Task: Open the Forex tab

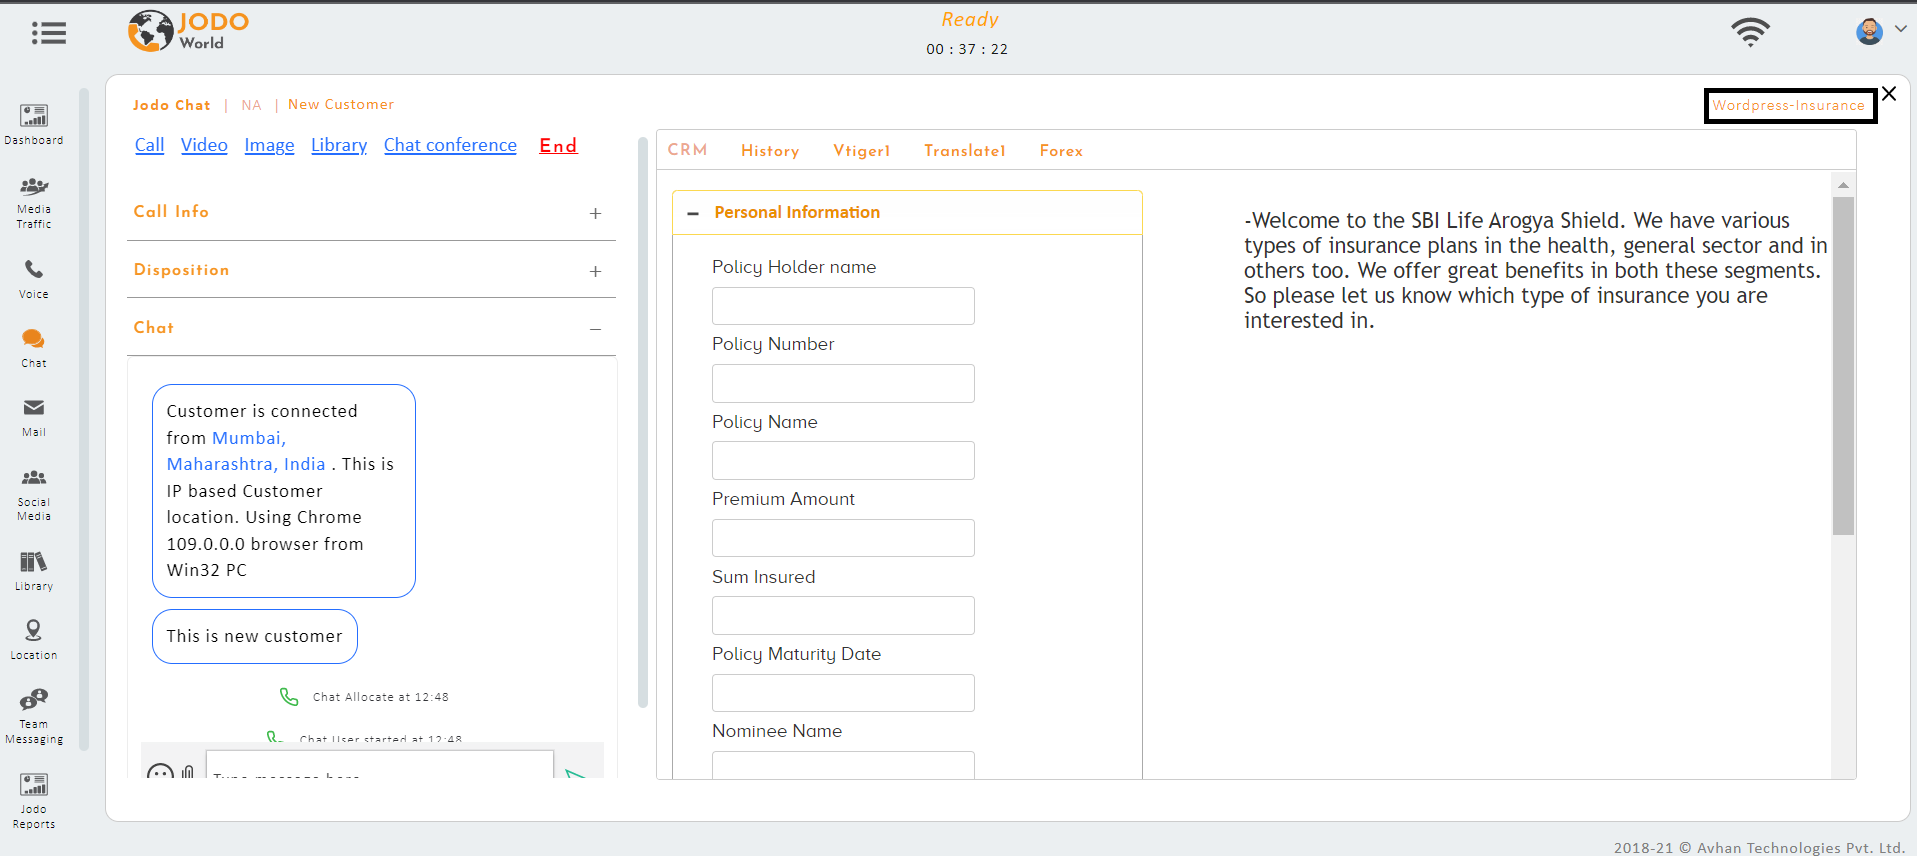Action: [x=1061, y=151]
